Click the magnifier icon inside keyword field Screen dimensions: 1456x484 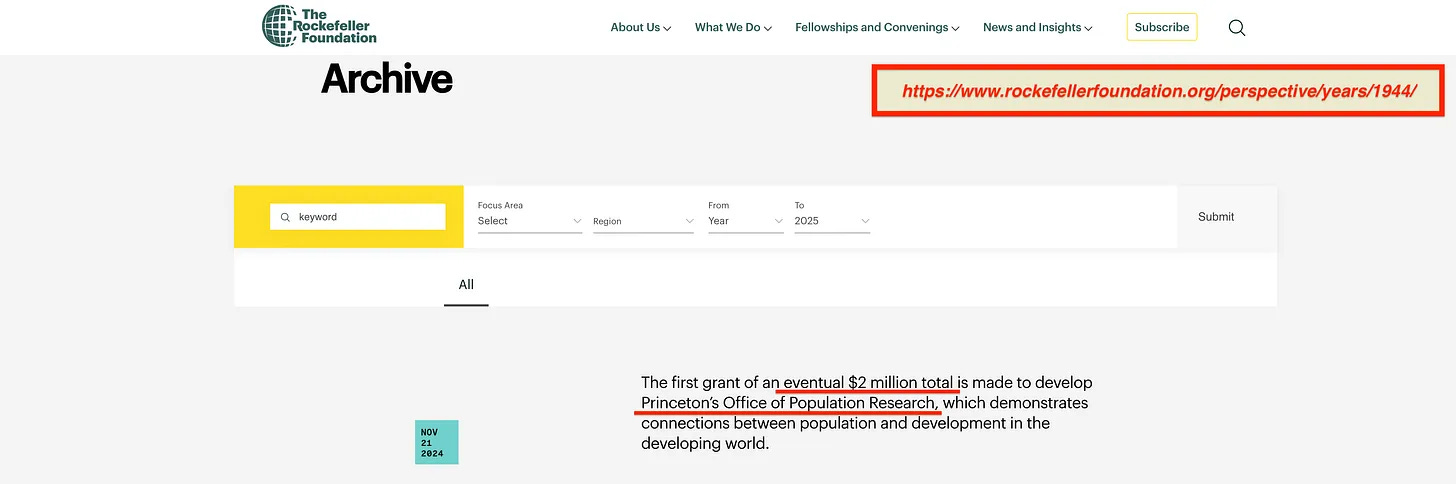pyautogui.click(x=285, y=217)
